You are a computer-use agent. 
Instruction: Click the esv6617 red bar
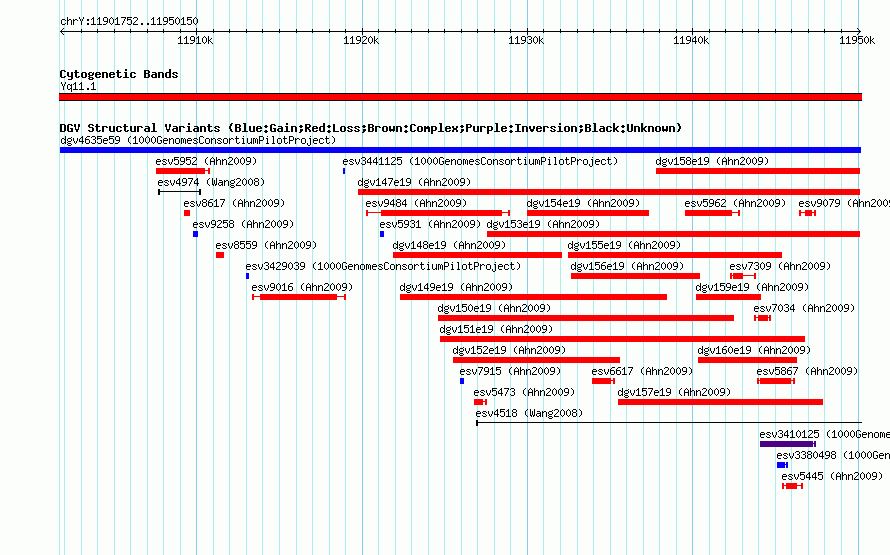(603, 381)
